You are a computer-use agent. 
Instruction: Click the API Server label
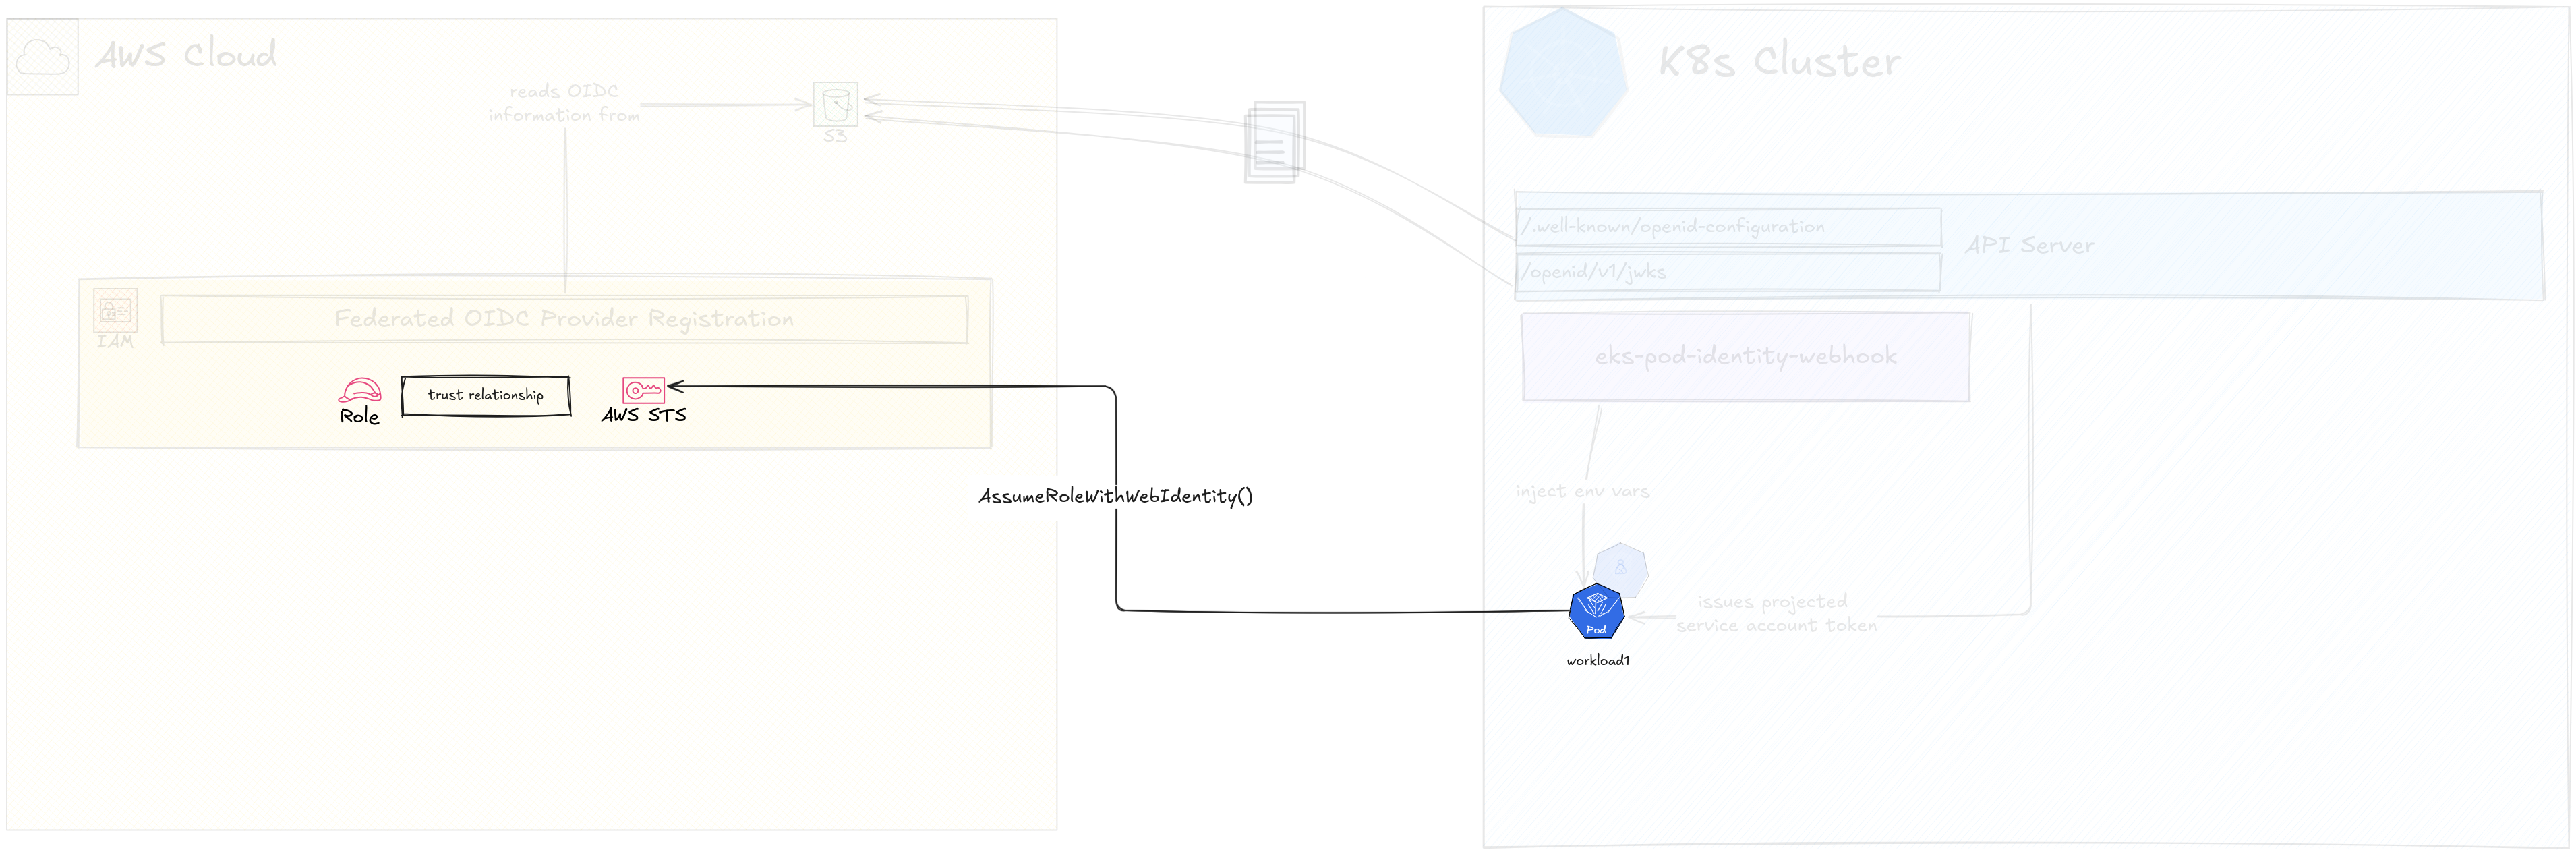coord(2029,246)
